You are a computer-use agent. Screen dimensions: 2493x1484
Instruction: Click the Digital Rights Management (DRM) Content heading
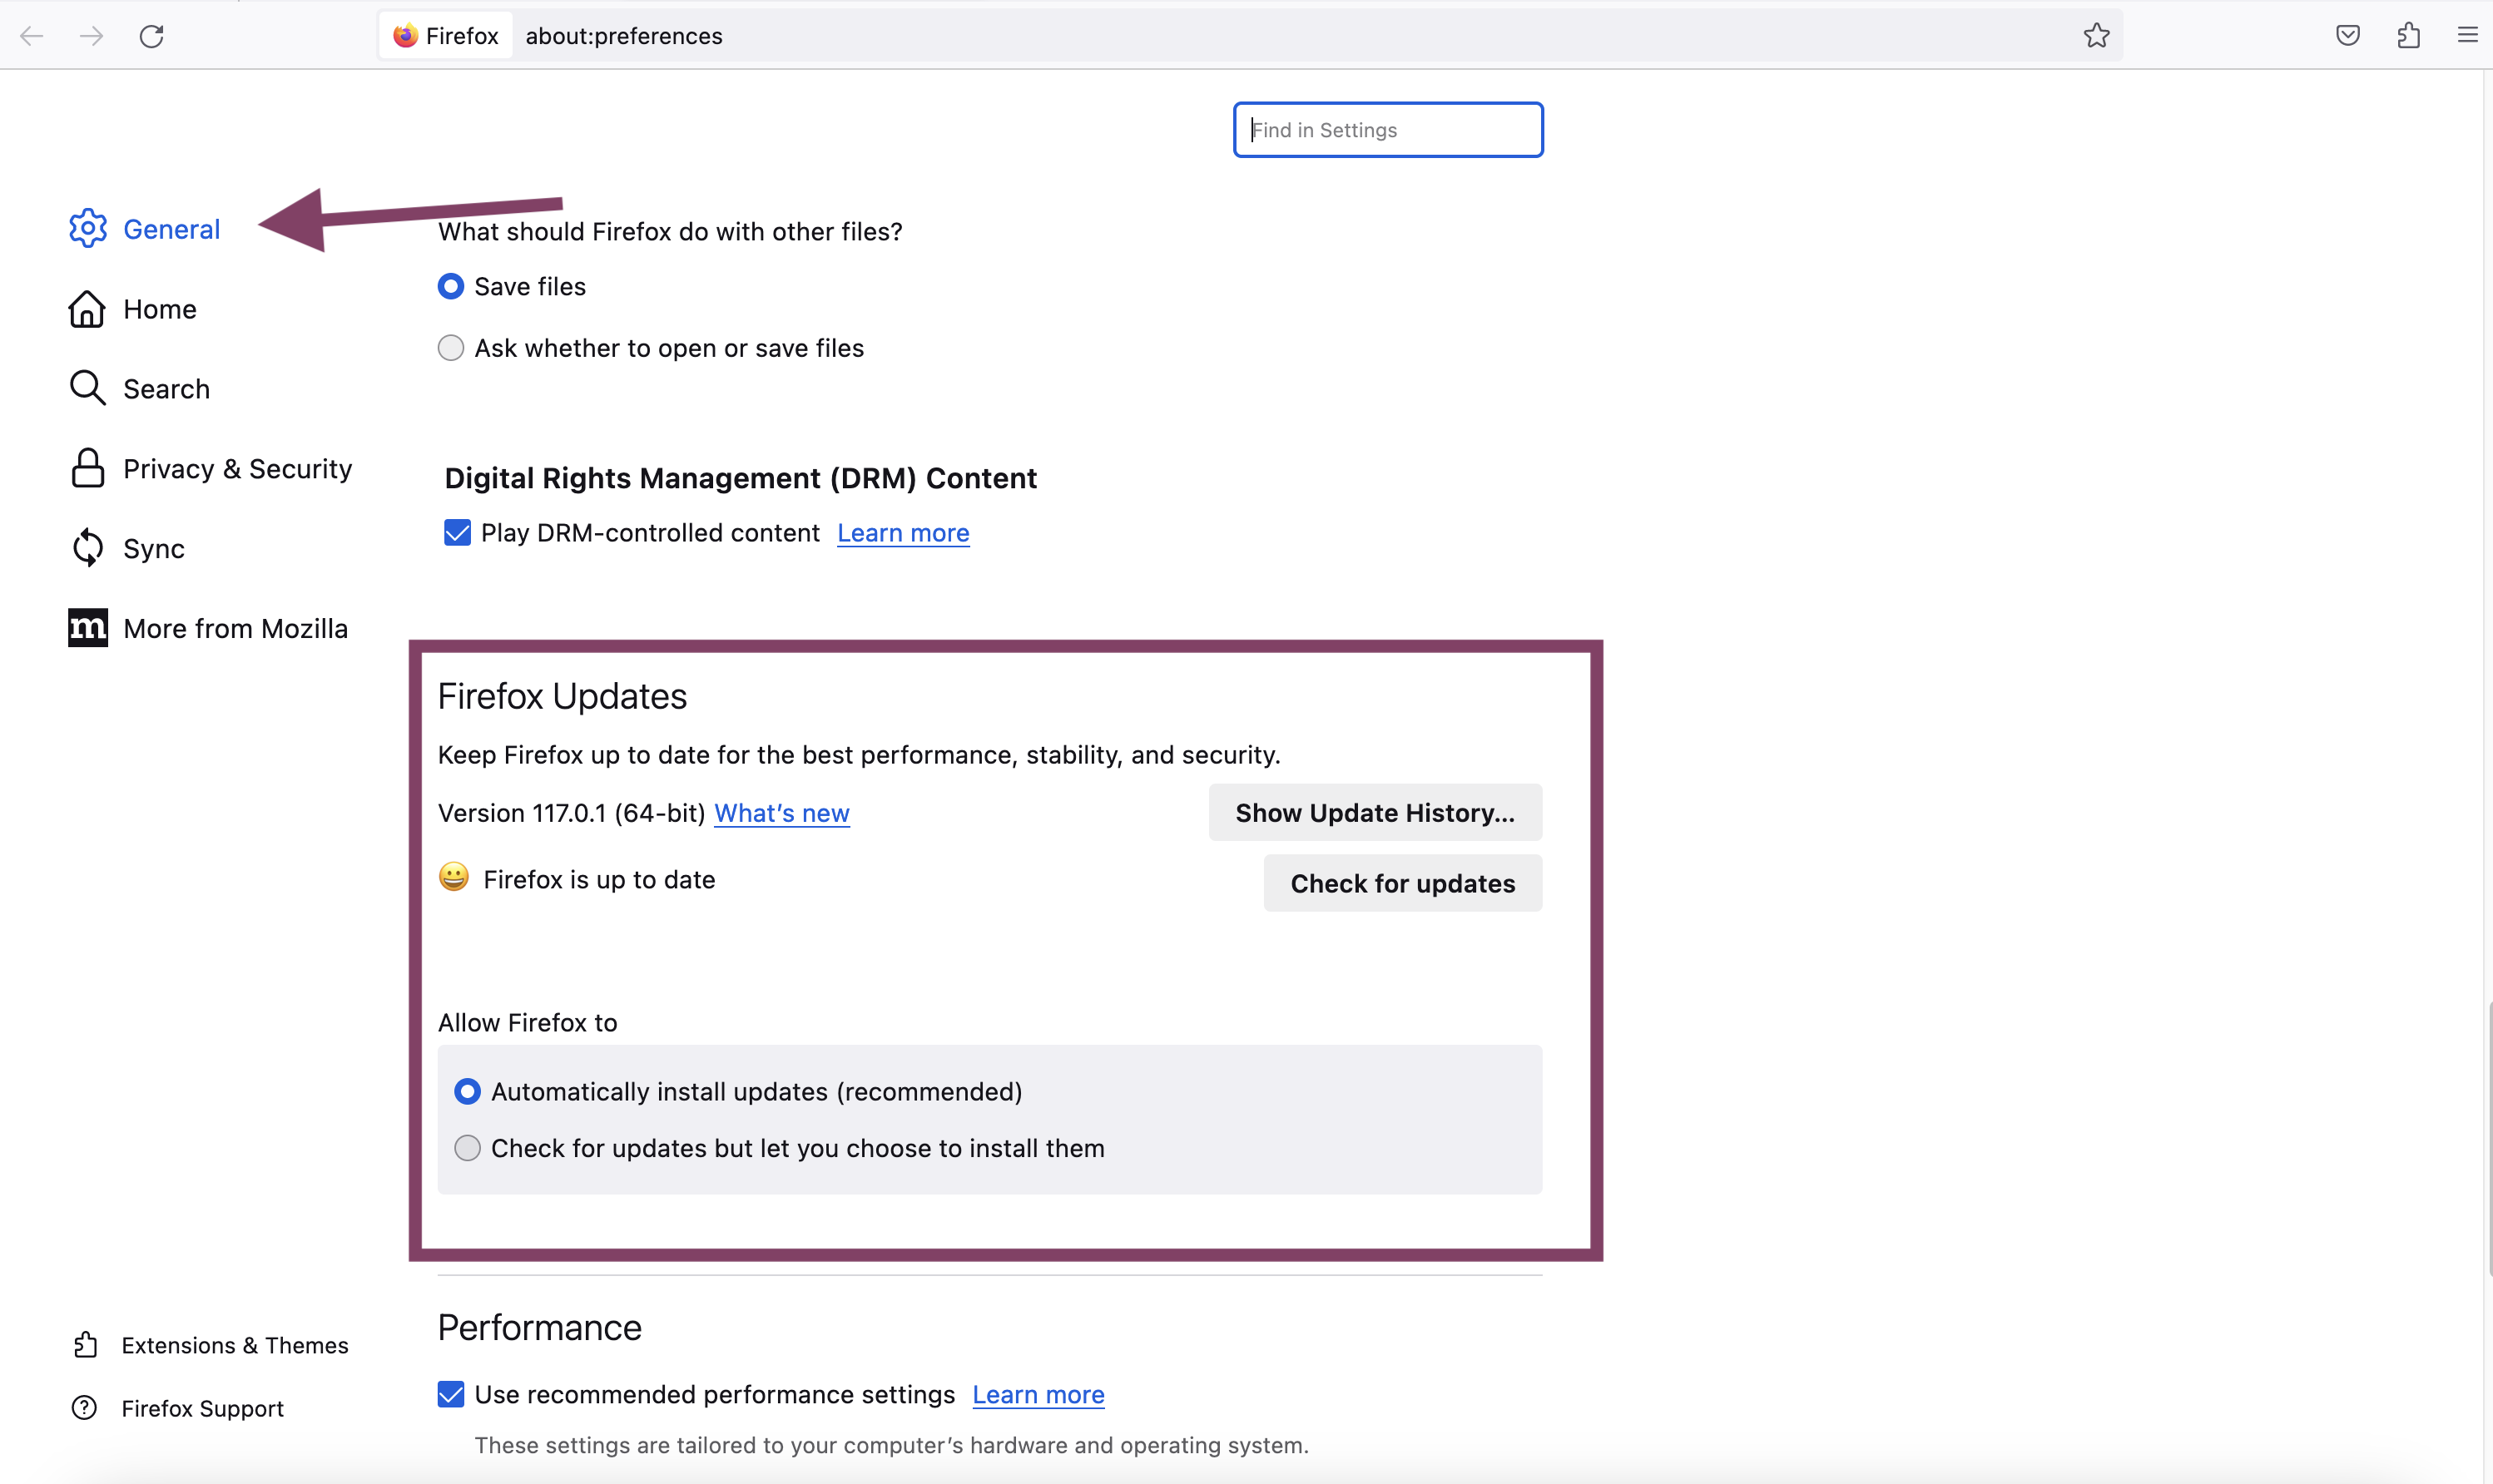741,478
